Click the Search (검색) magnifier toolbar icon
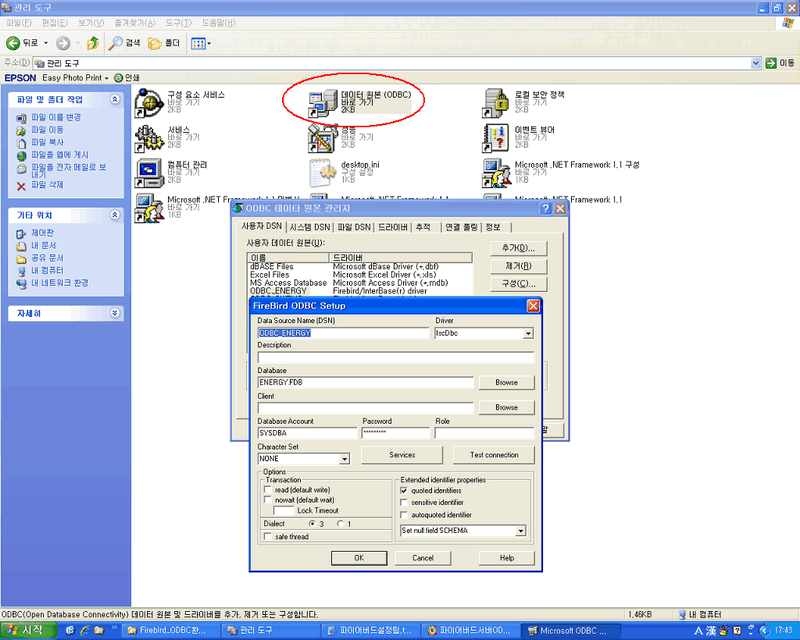 pos(115,43)
